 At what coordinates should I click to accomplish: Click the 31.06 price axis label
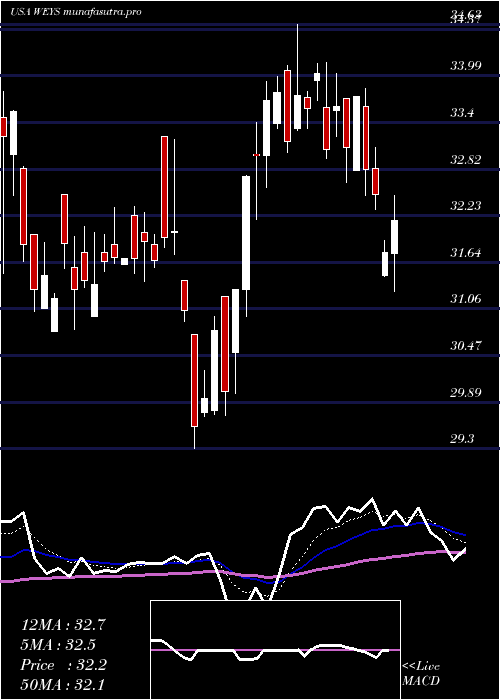pos(465,299)
